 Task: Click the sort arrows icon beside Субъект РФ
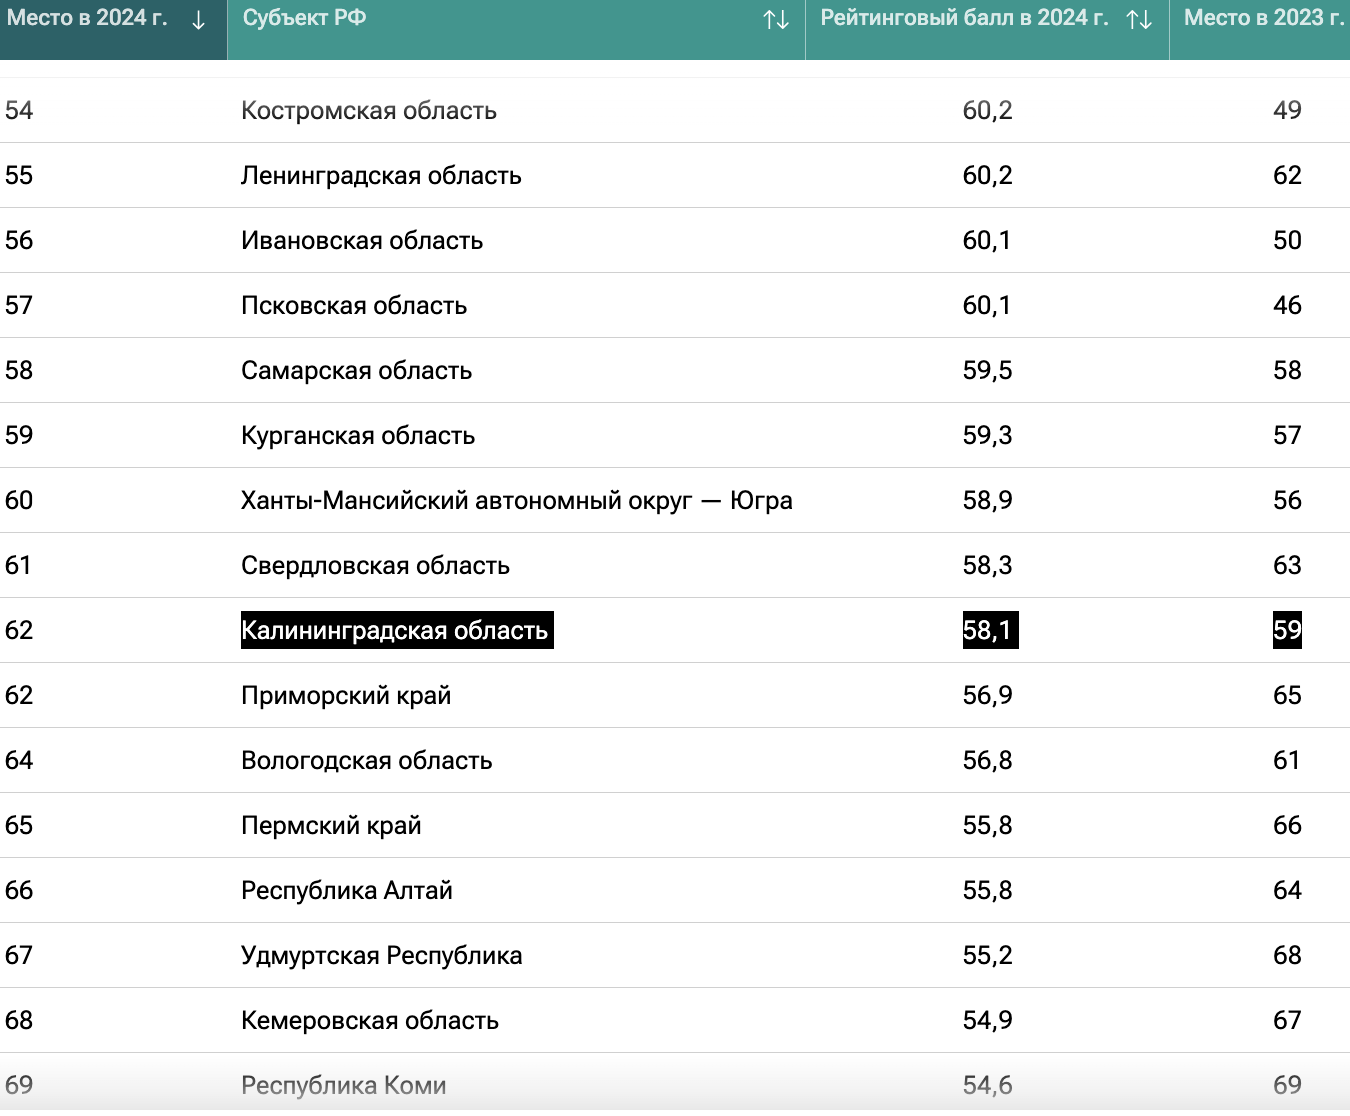(x=776, y=20)
